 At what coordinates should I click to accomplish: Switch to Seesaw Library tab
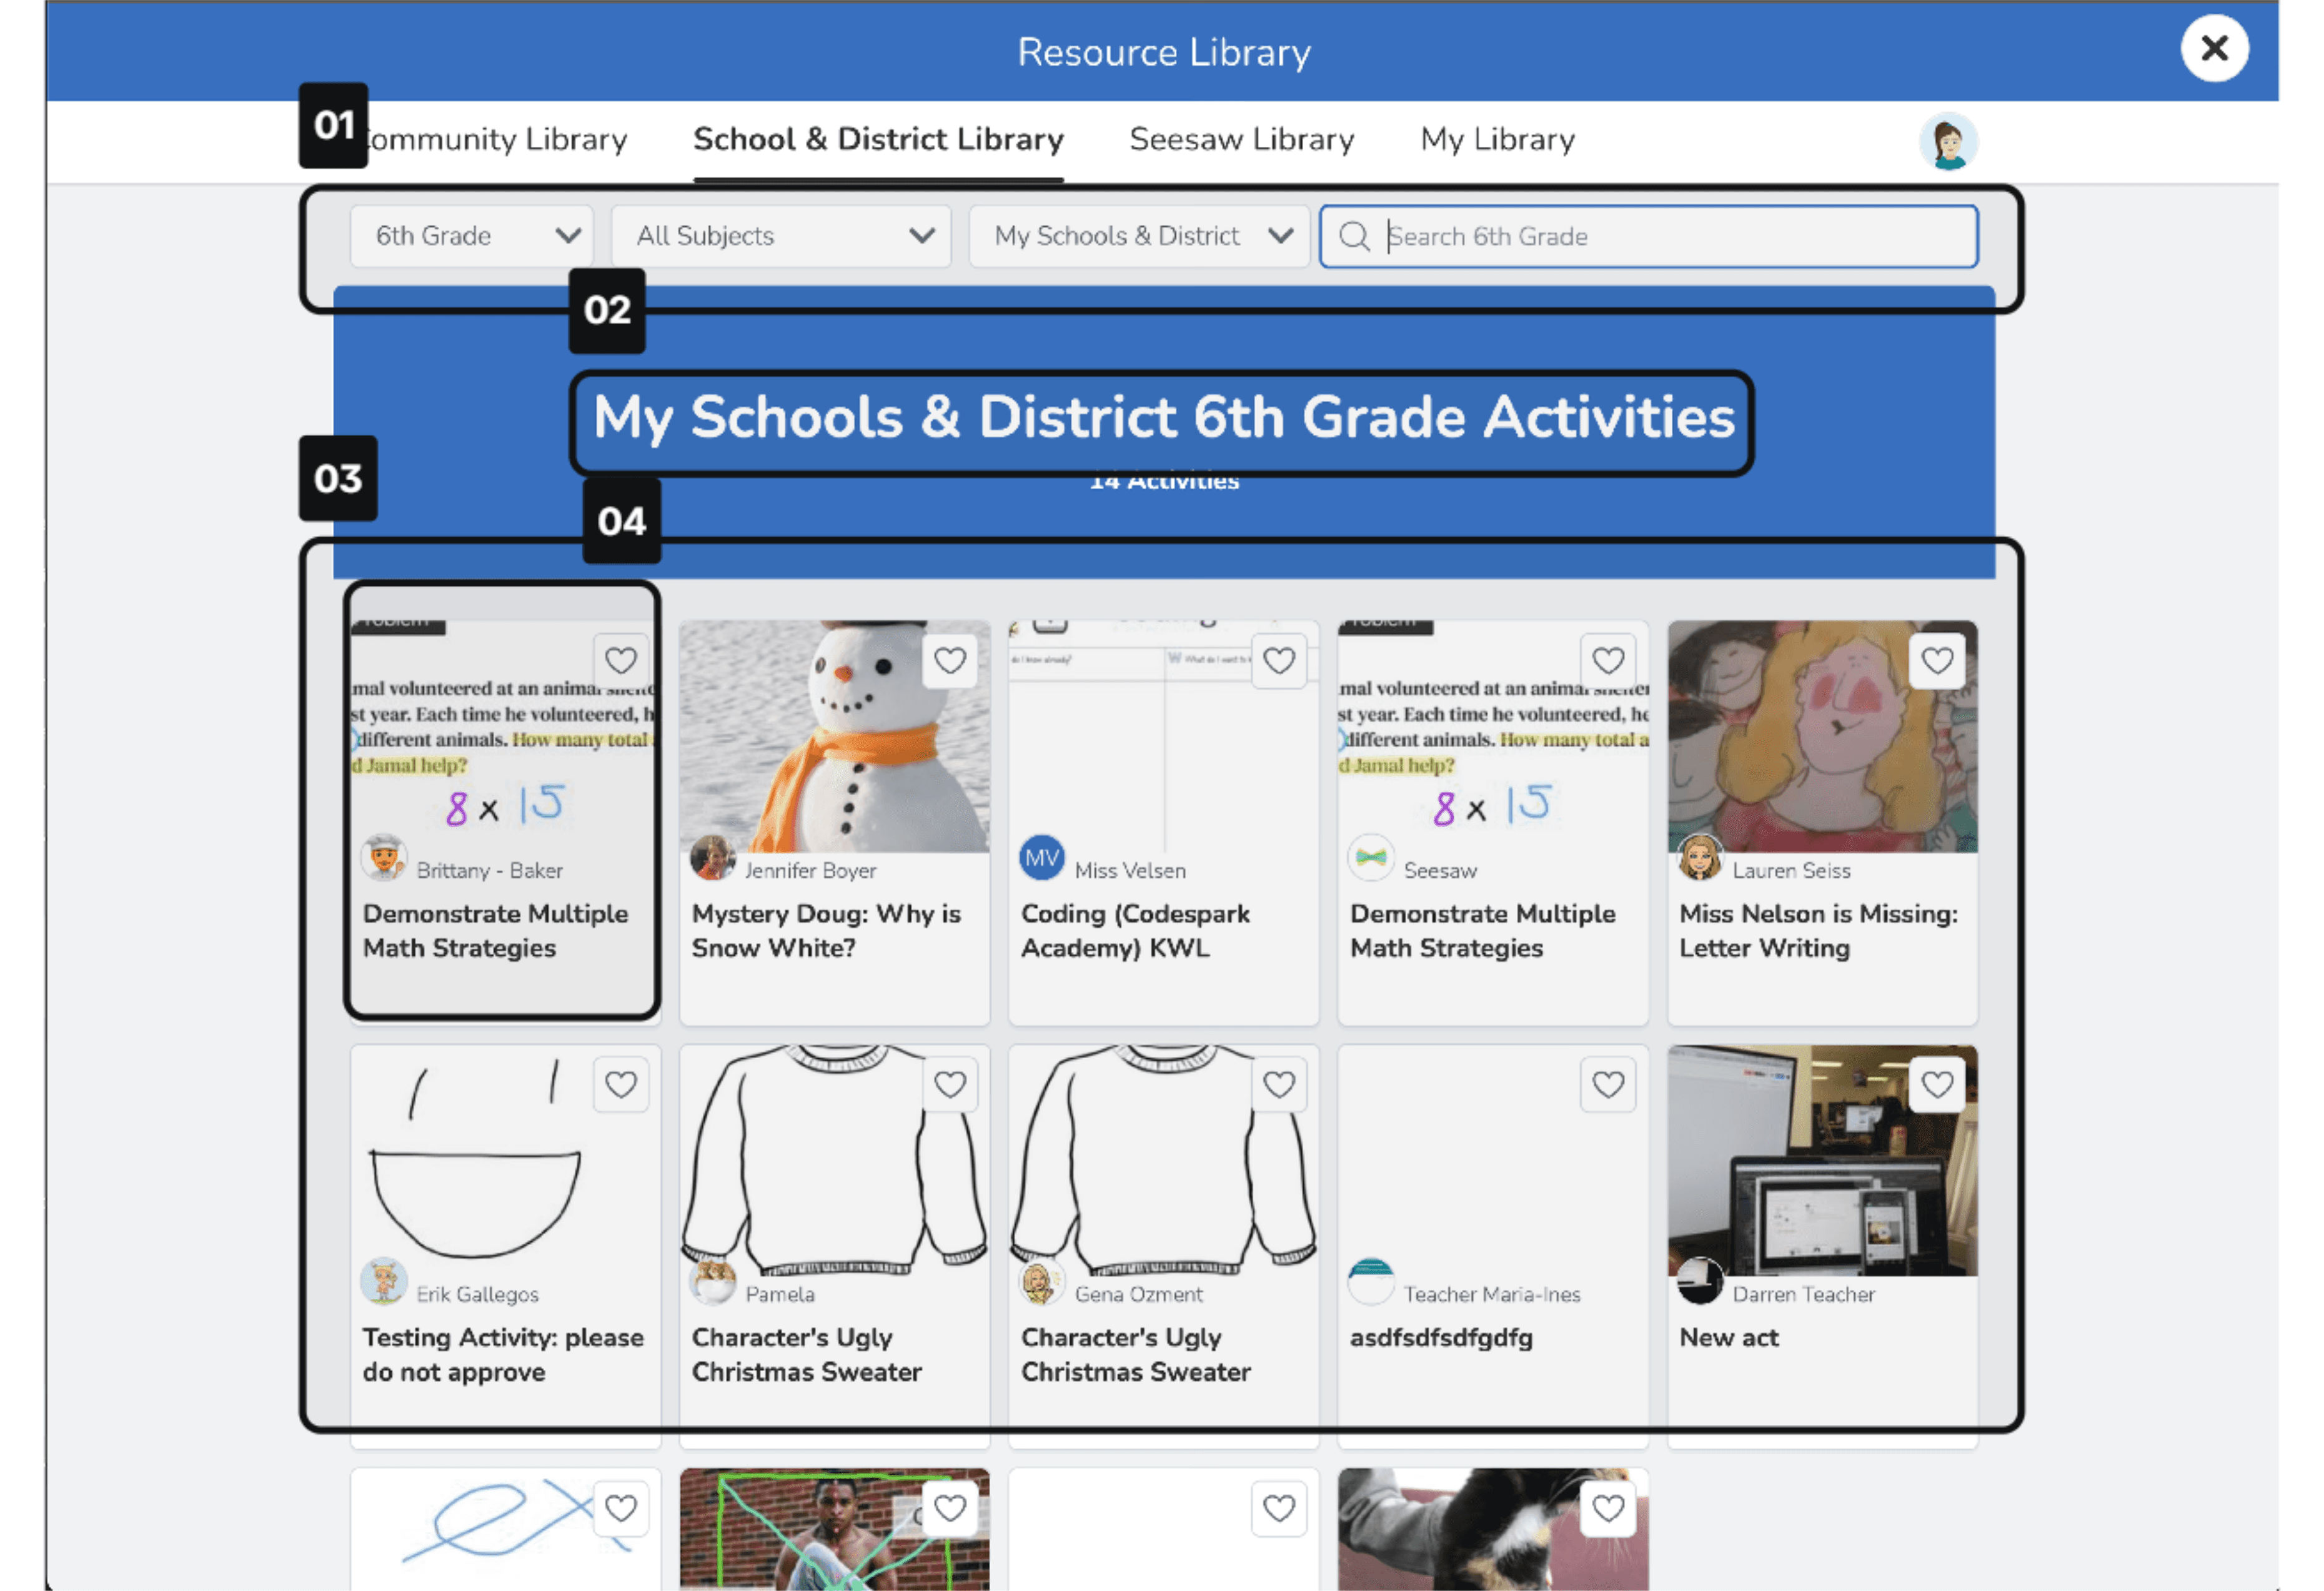(1241, 139)
